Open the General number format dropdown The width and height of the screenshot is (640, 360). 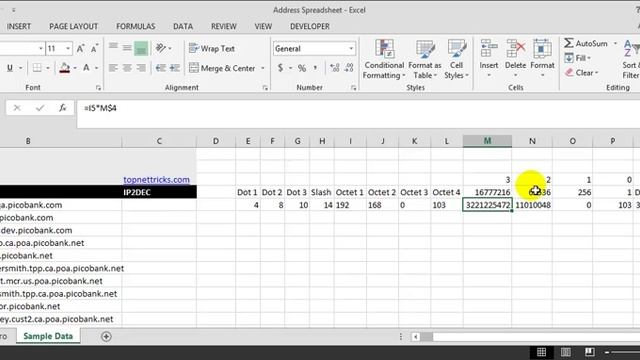pos(351,49)
